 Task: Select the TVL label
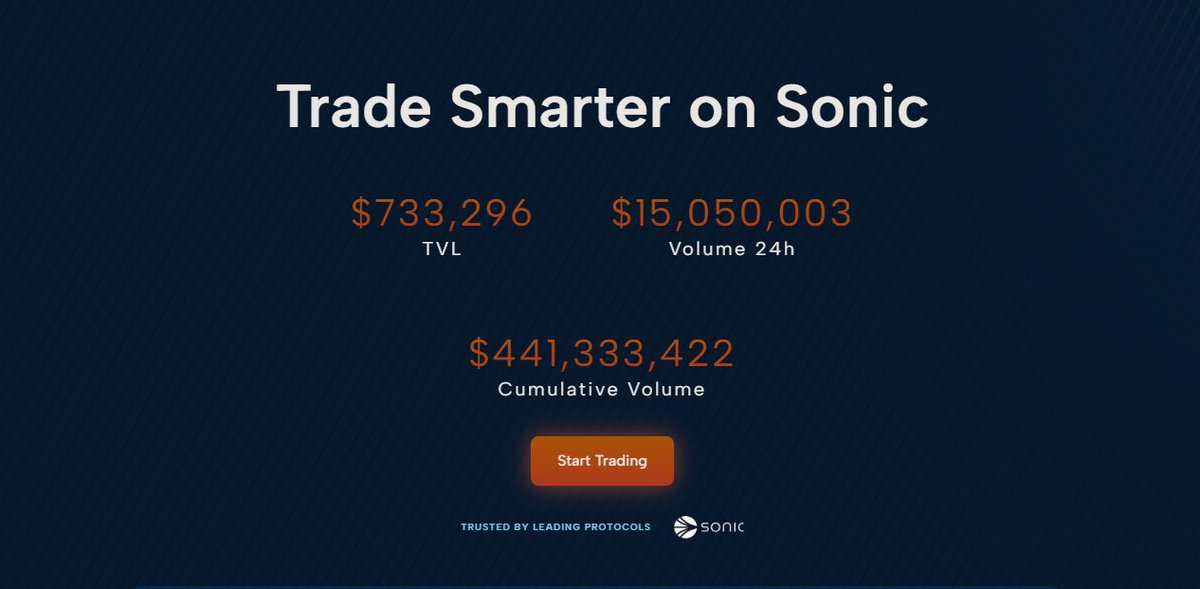(x=442, y=249)
